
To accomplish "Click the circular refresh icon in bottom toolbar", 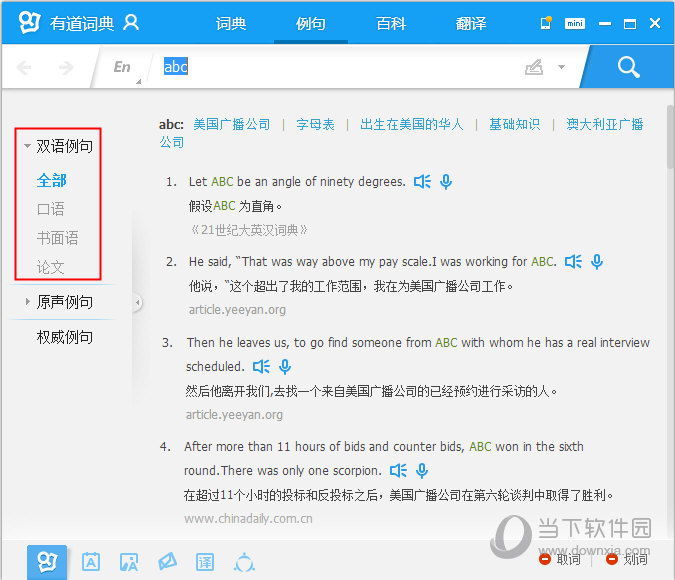I will [x=244, y=562].
